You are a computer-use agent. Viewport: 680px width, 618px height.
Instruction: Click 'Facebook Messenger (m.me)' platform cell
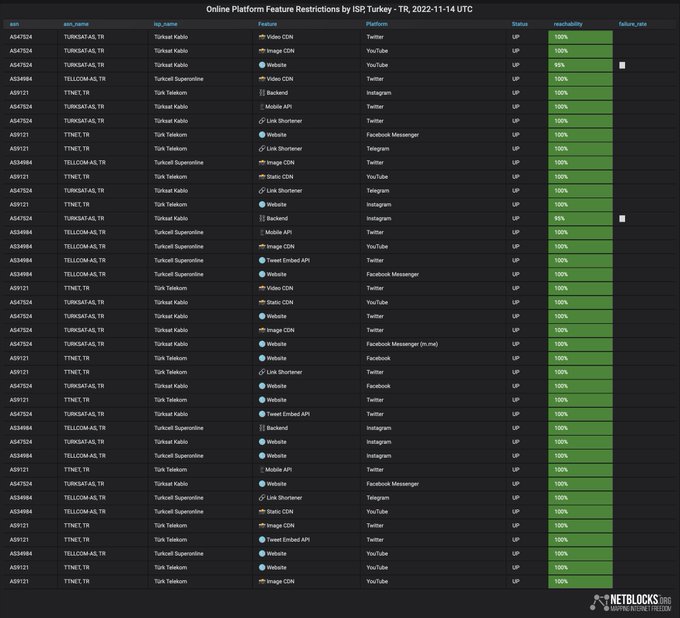click(x=402, y=344)
